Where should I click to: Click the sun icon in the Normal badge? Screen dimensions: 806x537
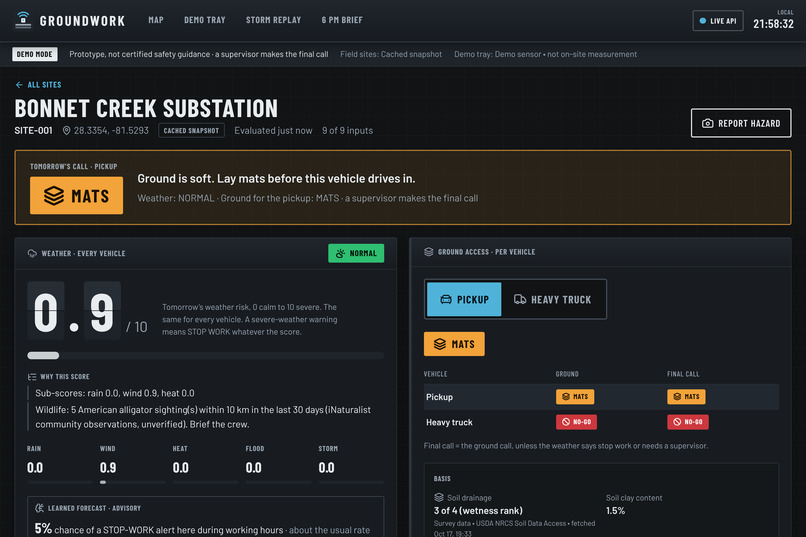click(340, 253)
